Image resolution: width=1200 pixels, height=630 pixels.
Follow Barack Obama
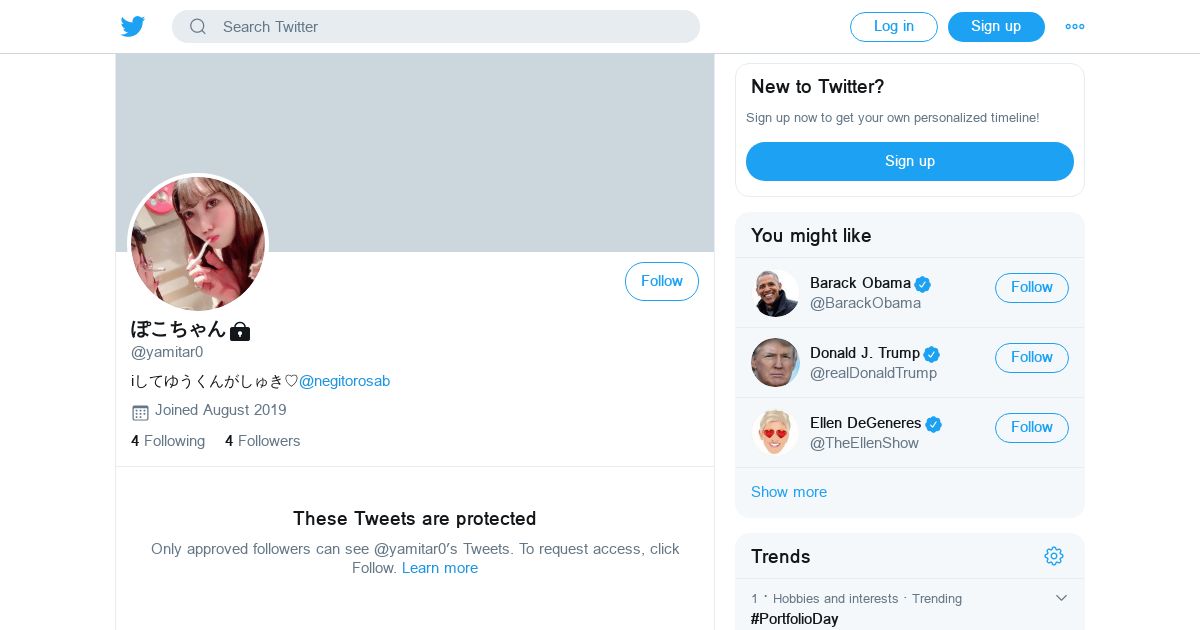pos(1031,288)
